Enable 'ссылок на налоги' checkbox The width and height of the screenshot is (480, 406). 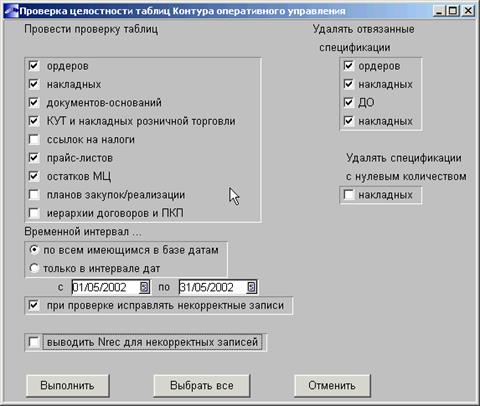34,139
